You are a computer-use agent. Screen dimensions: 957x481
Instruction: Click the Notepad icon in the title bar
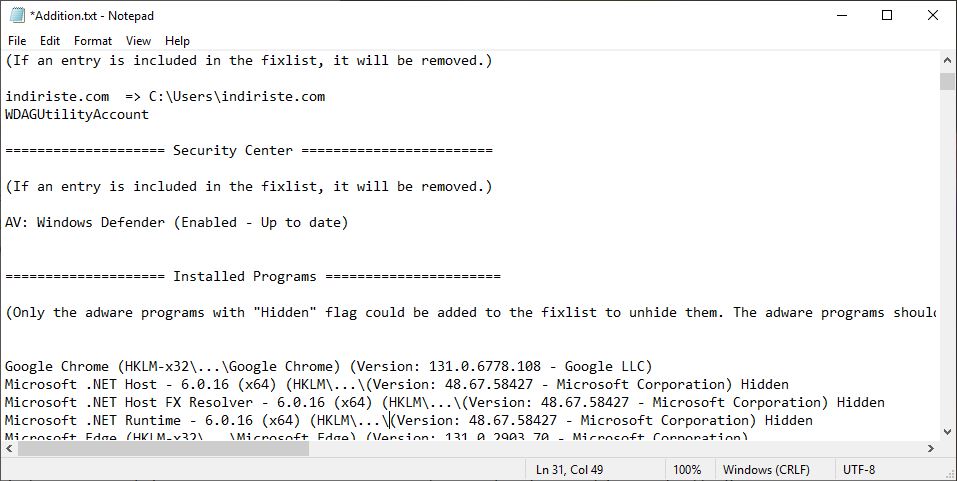(x=17, y=15)
